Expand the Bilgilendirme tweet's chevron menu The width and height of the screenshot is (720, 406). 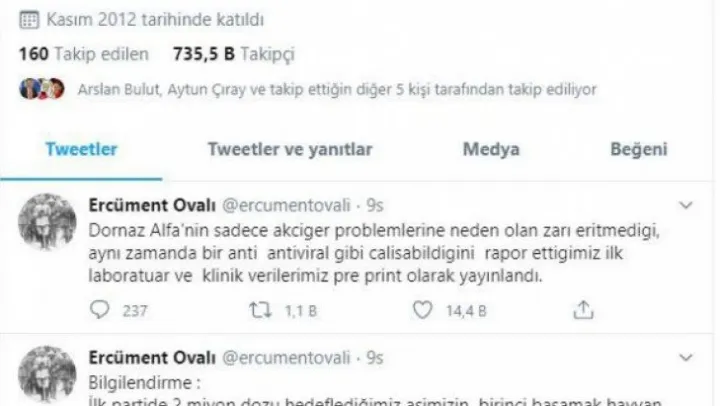686,358
